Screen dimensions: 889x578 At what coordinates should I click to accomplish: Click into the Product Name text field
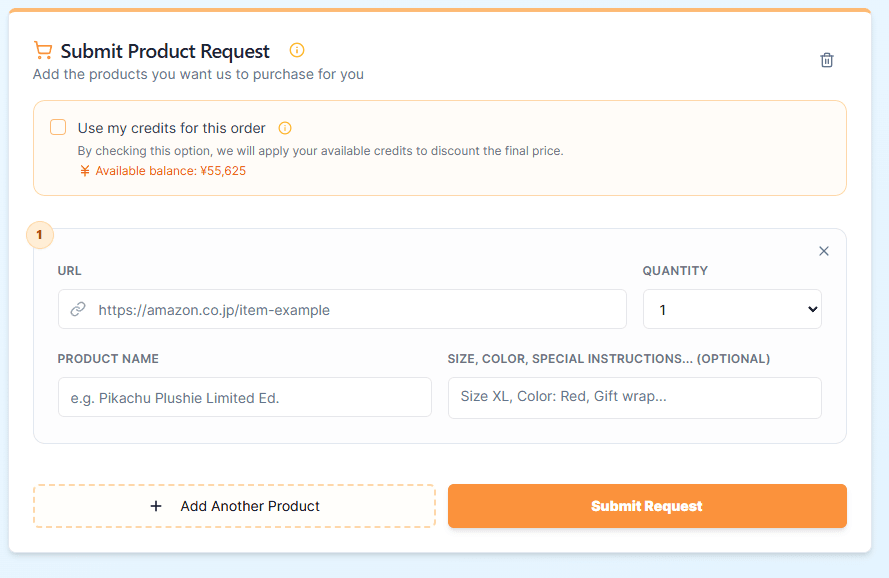[244, 397]
